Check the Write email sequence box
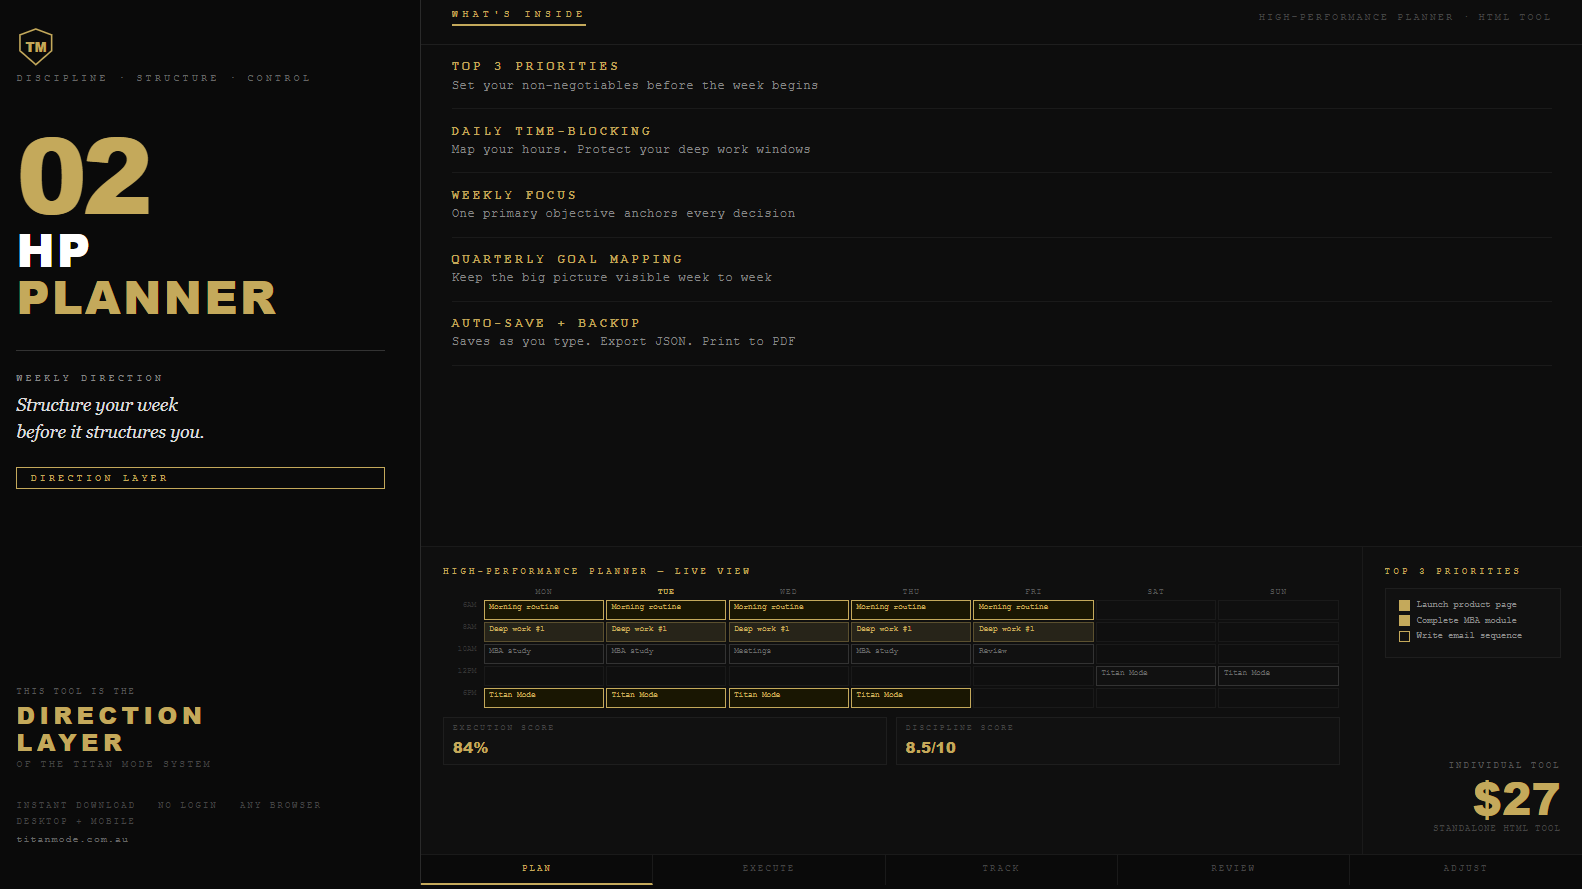This screenshot has height=889, width=1582. (1404, 636)
